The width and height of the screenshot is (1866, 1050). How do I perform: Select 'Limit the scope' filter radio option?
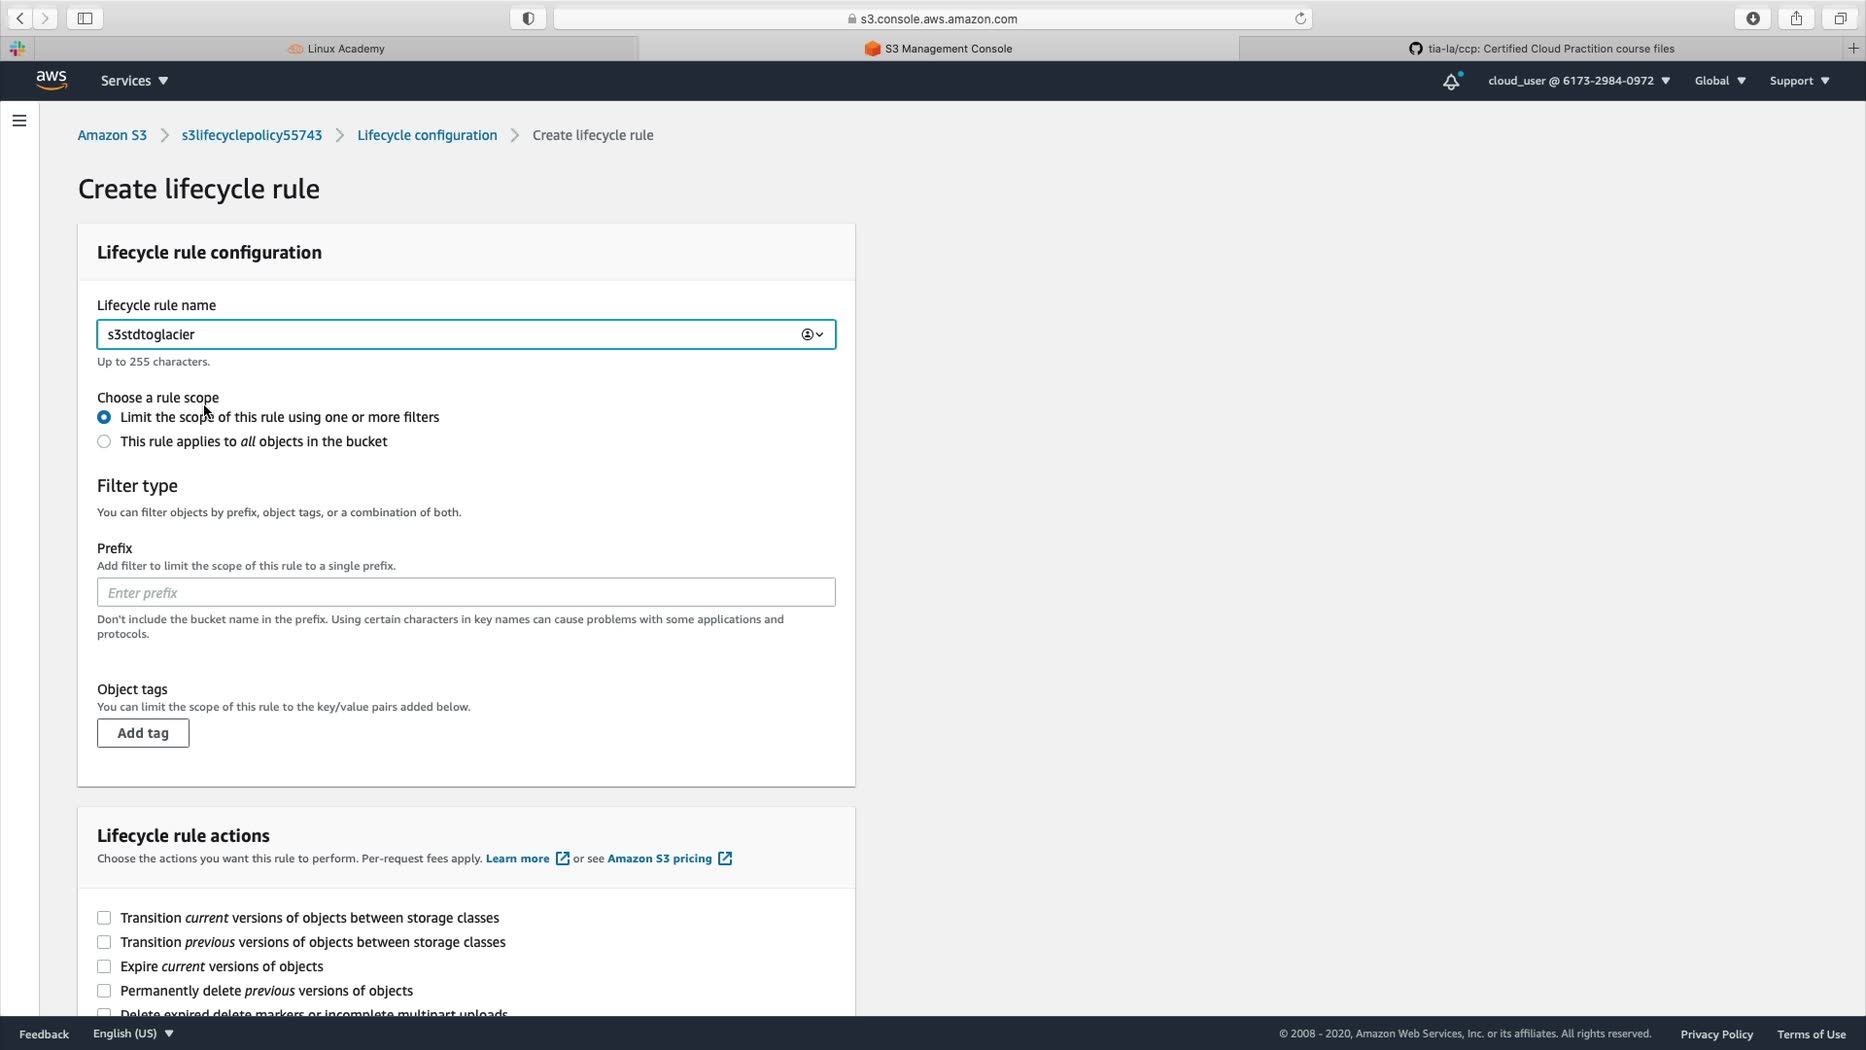point(104,417)
